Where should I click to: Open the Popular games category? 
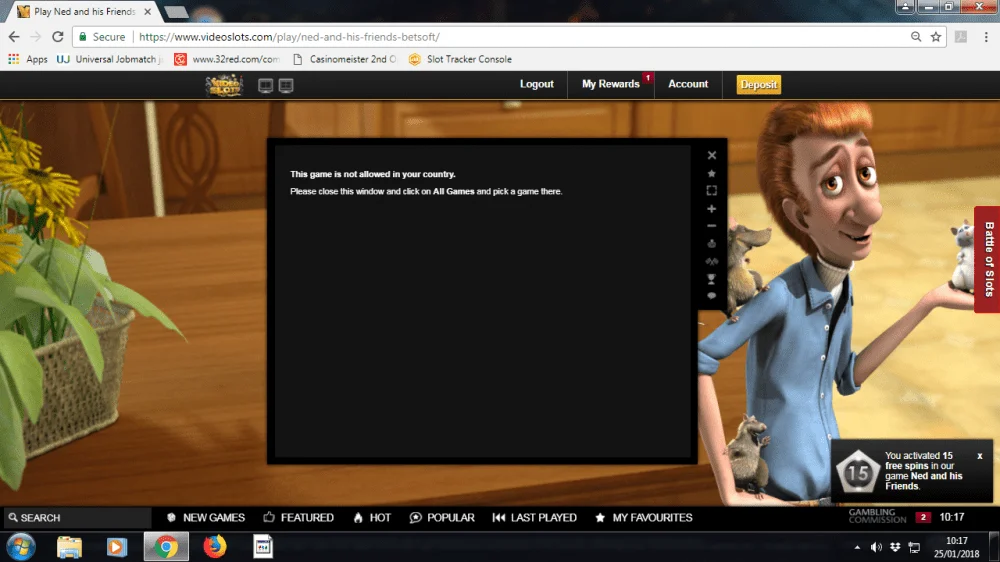pos(442,517)
